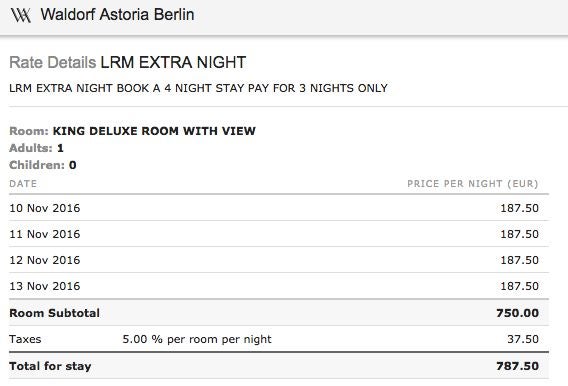Click the 4 night stay offer description
The height and width of the screenshot is (386, 568).
pyautogui.click(x=198, y=88)
